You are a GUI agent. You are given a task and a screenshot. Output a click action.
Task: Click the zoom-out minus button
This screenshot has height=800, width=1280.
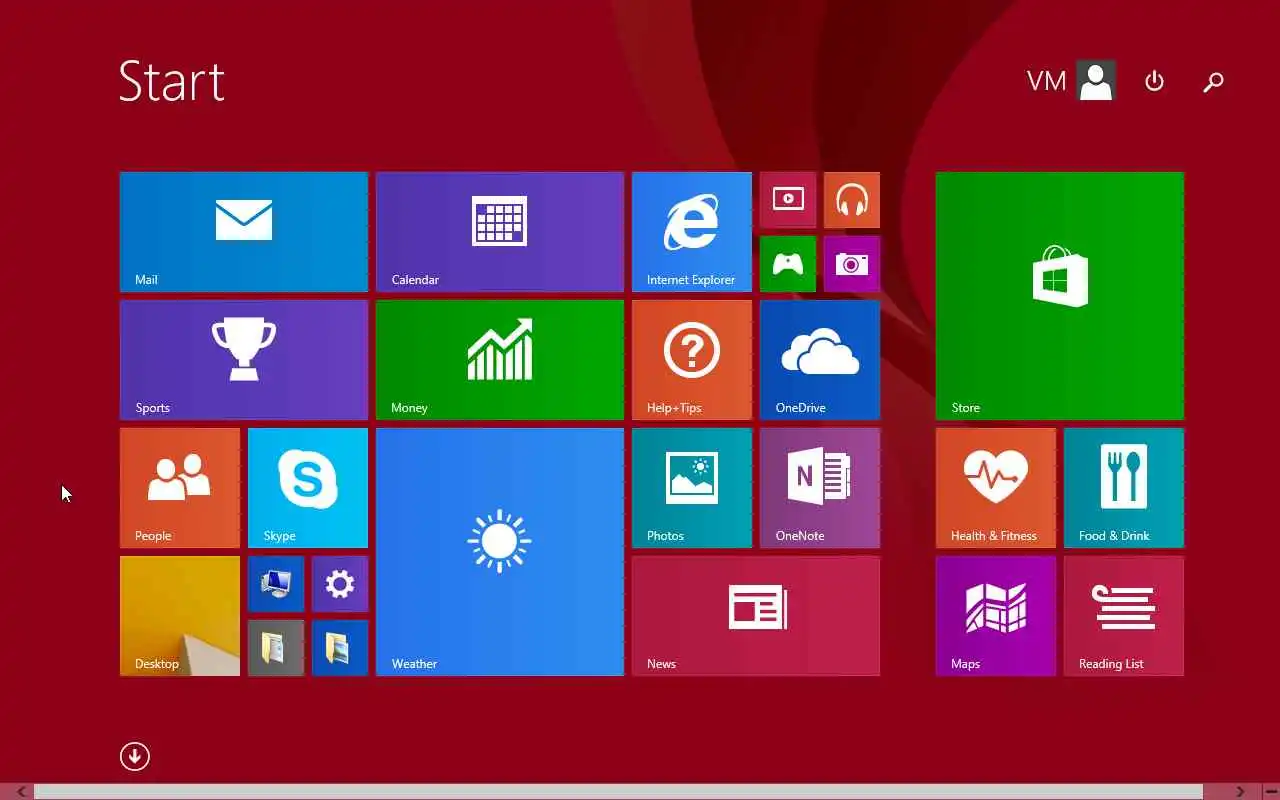point(1269,792)
